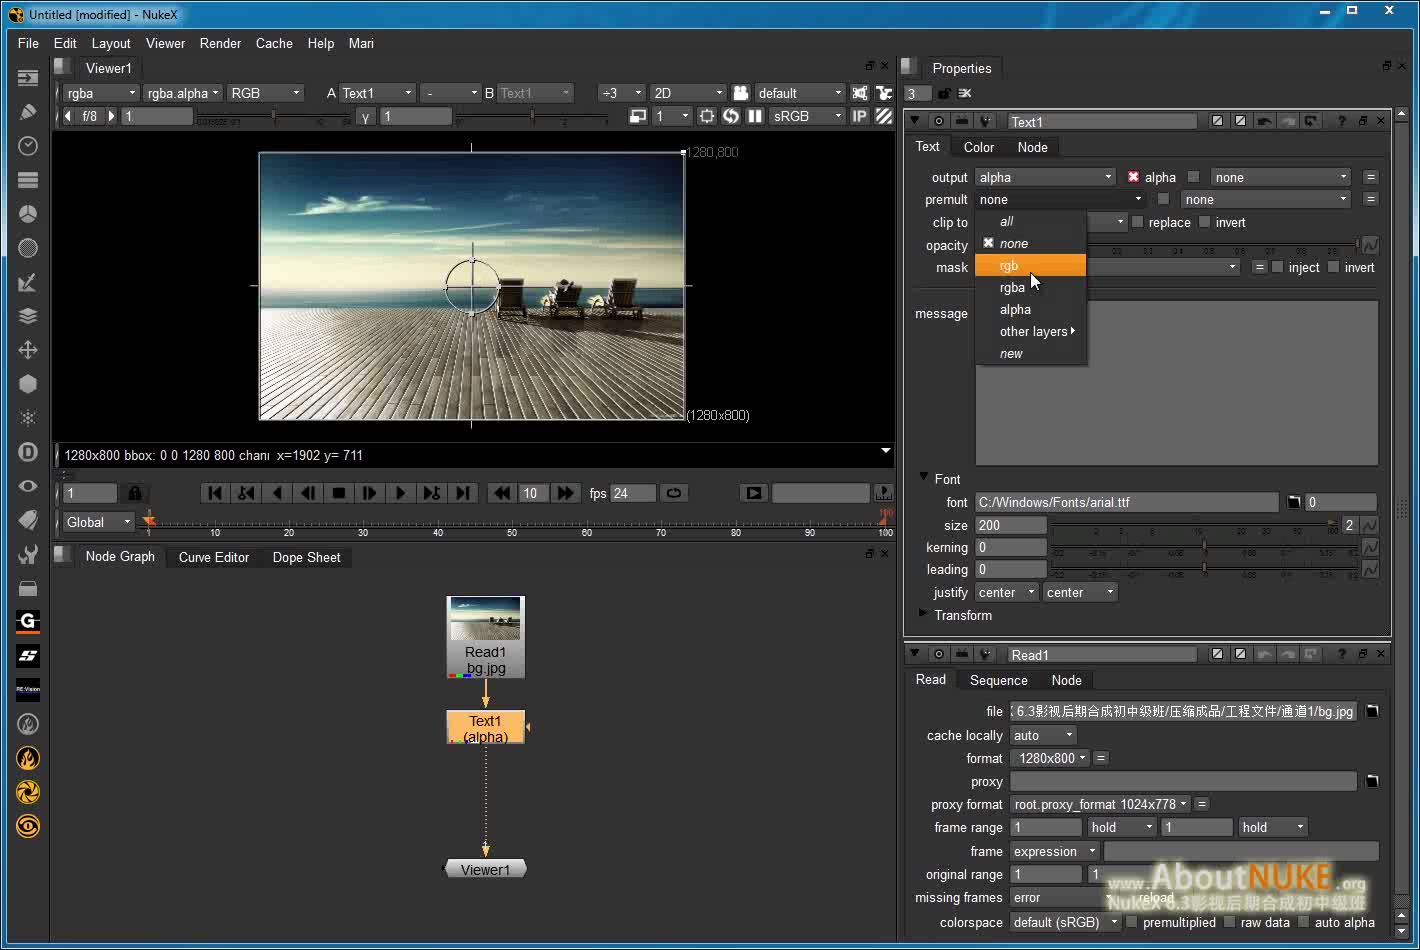
Task: Open the output alpha channel dropdown
Action: 1045,177
